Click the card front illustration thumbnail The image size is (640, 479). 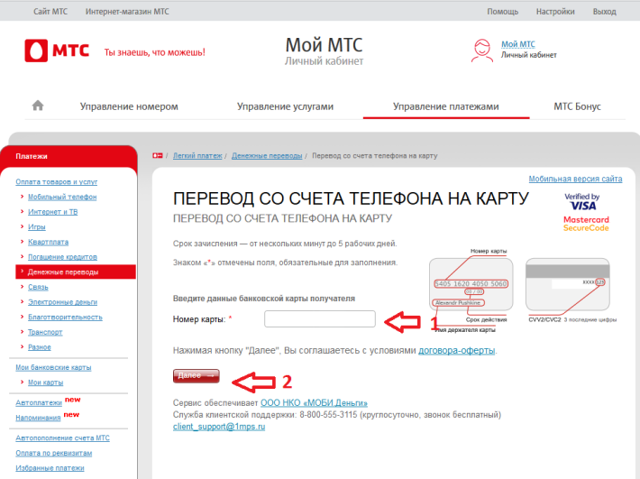(471, 284)
